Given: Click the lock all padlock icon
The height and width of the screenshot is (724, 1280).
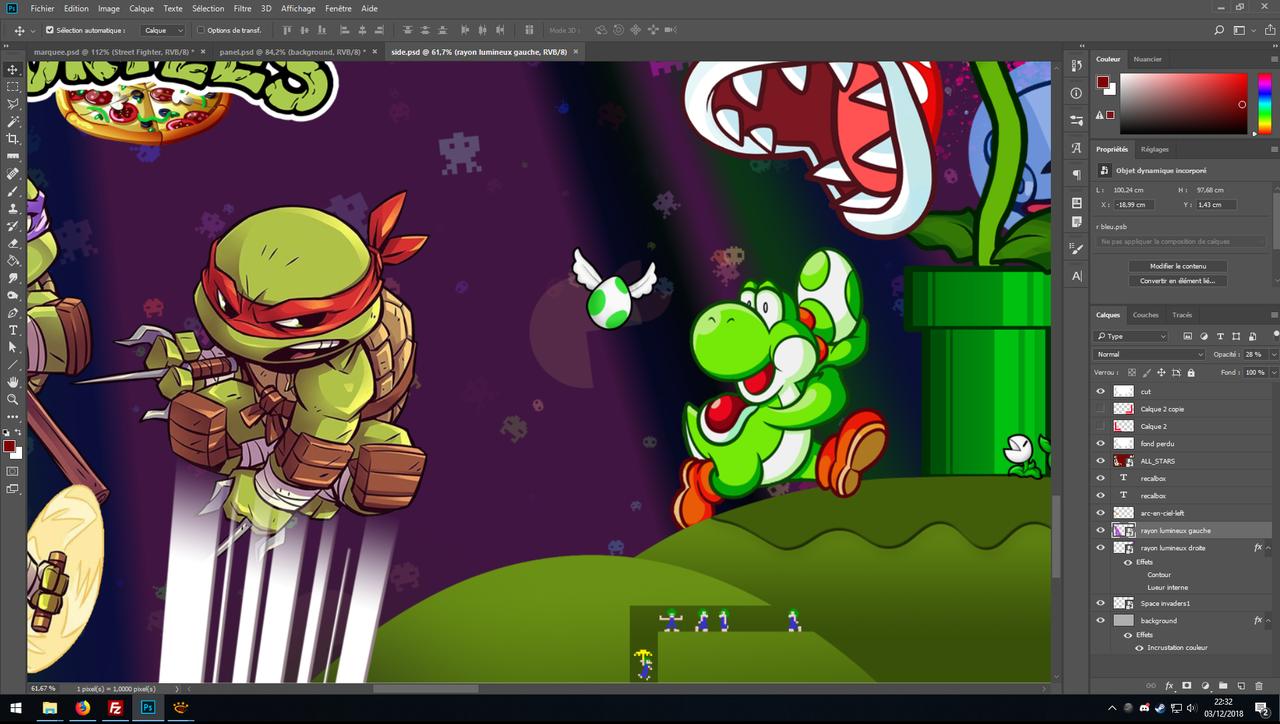Looking at the screenshot, I should click(1190, 373).
